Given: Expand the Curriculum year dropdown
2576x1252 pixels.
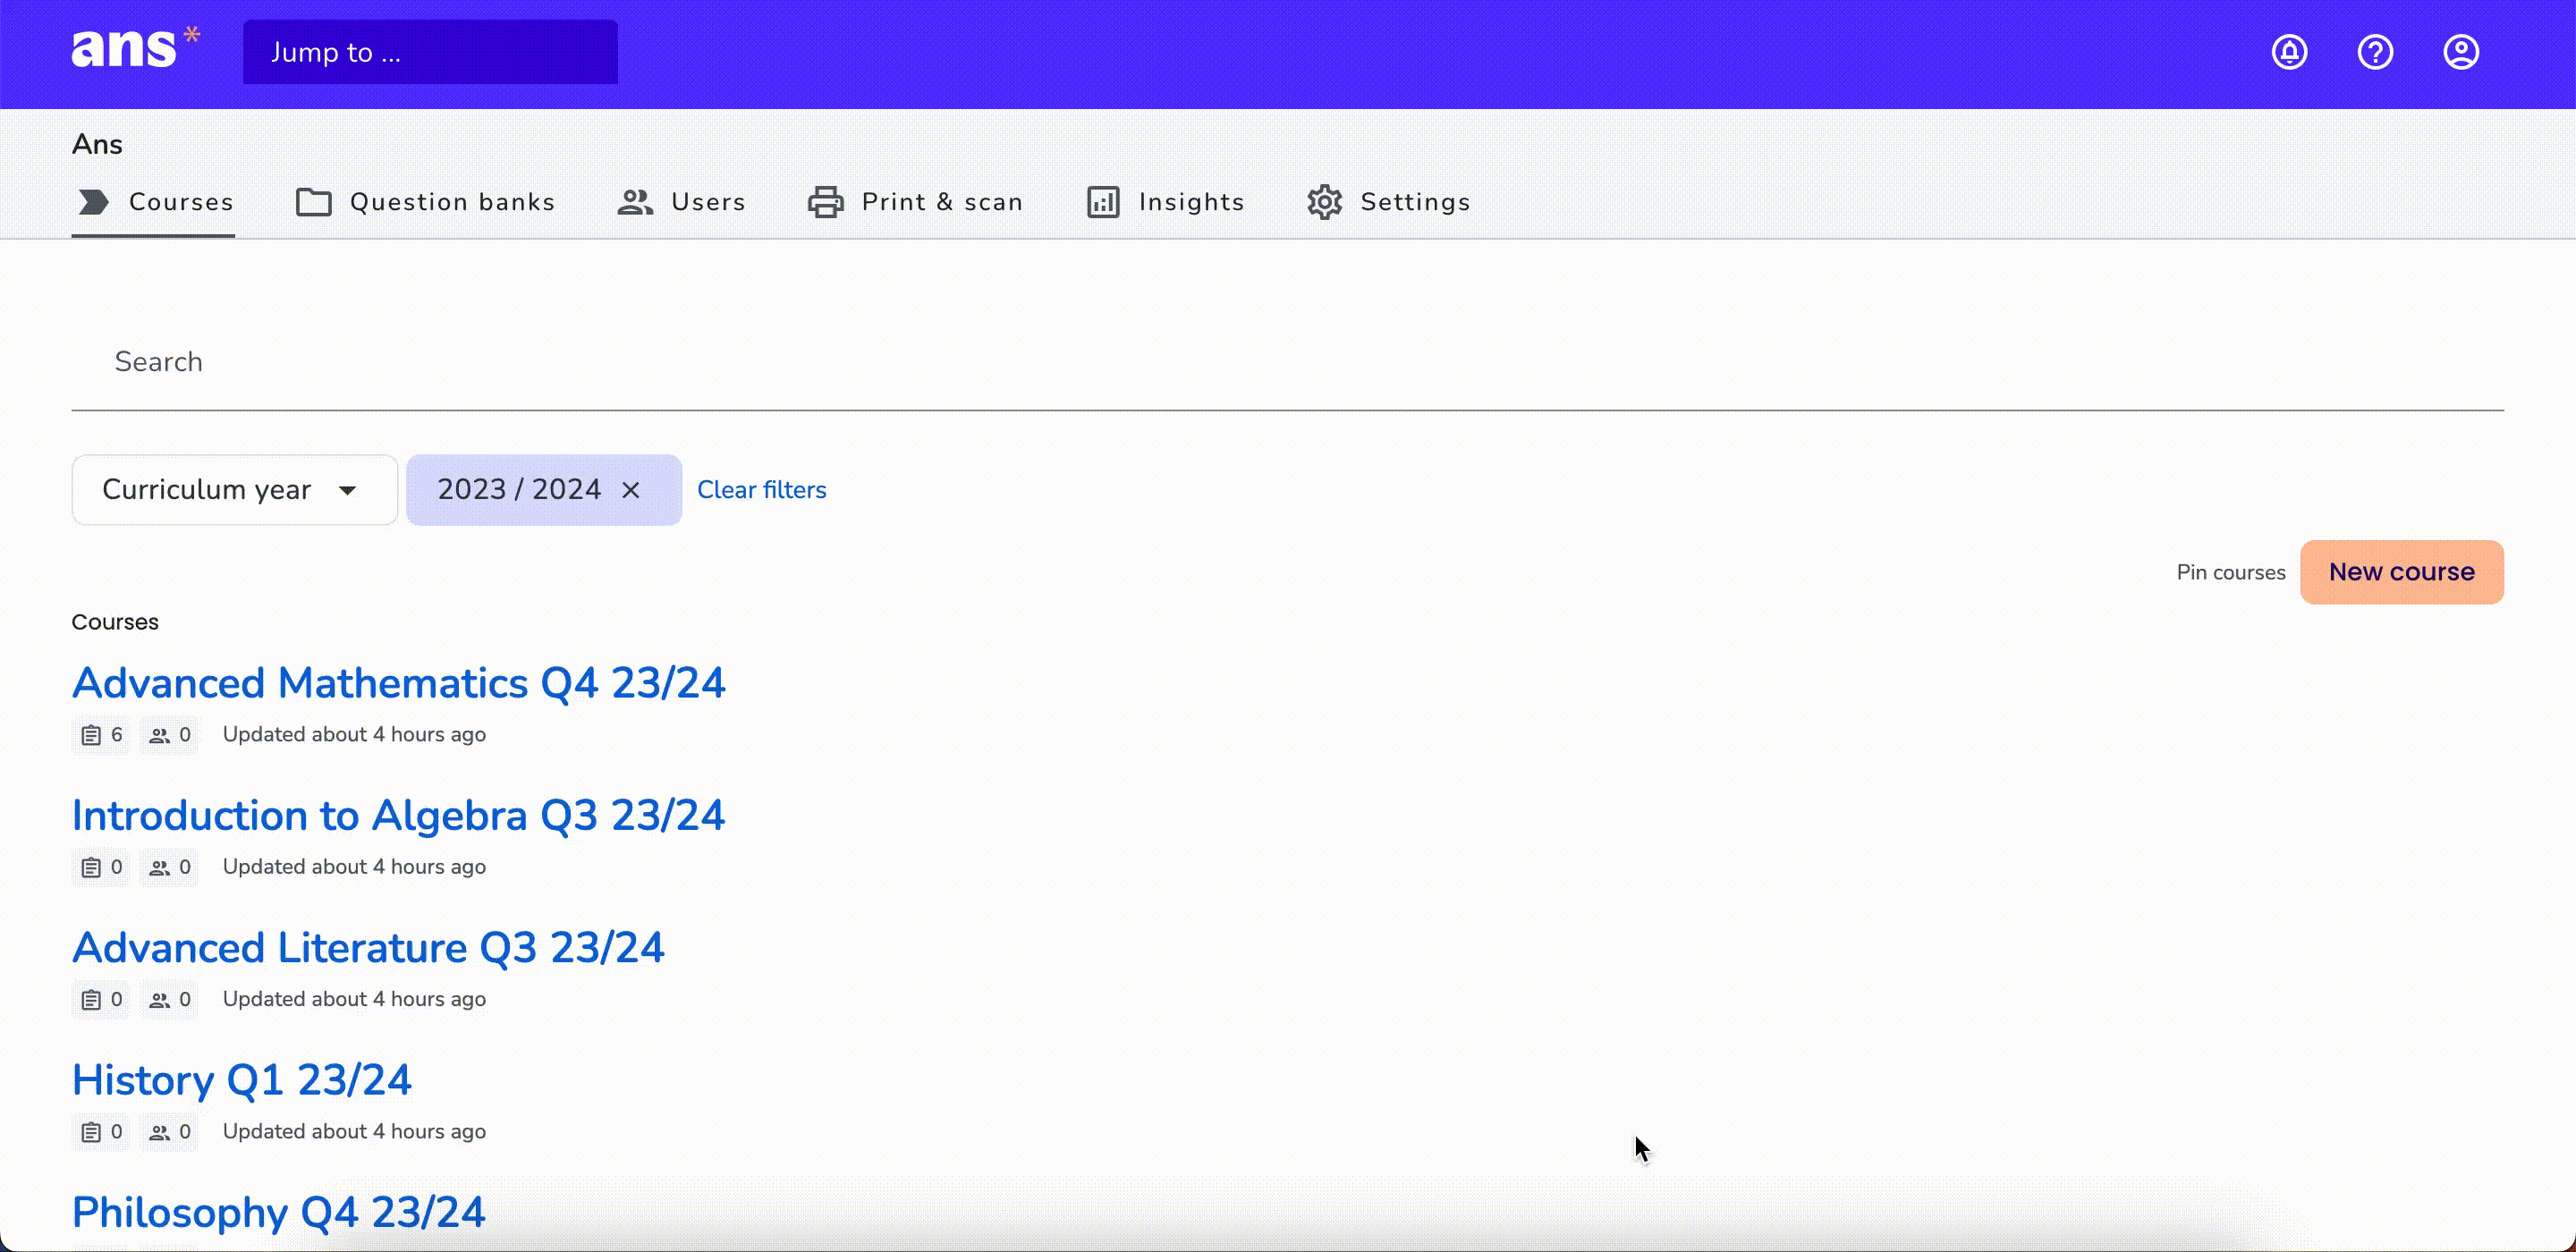Looking at the screenshot, I should [234, 490].
